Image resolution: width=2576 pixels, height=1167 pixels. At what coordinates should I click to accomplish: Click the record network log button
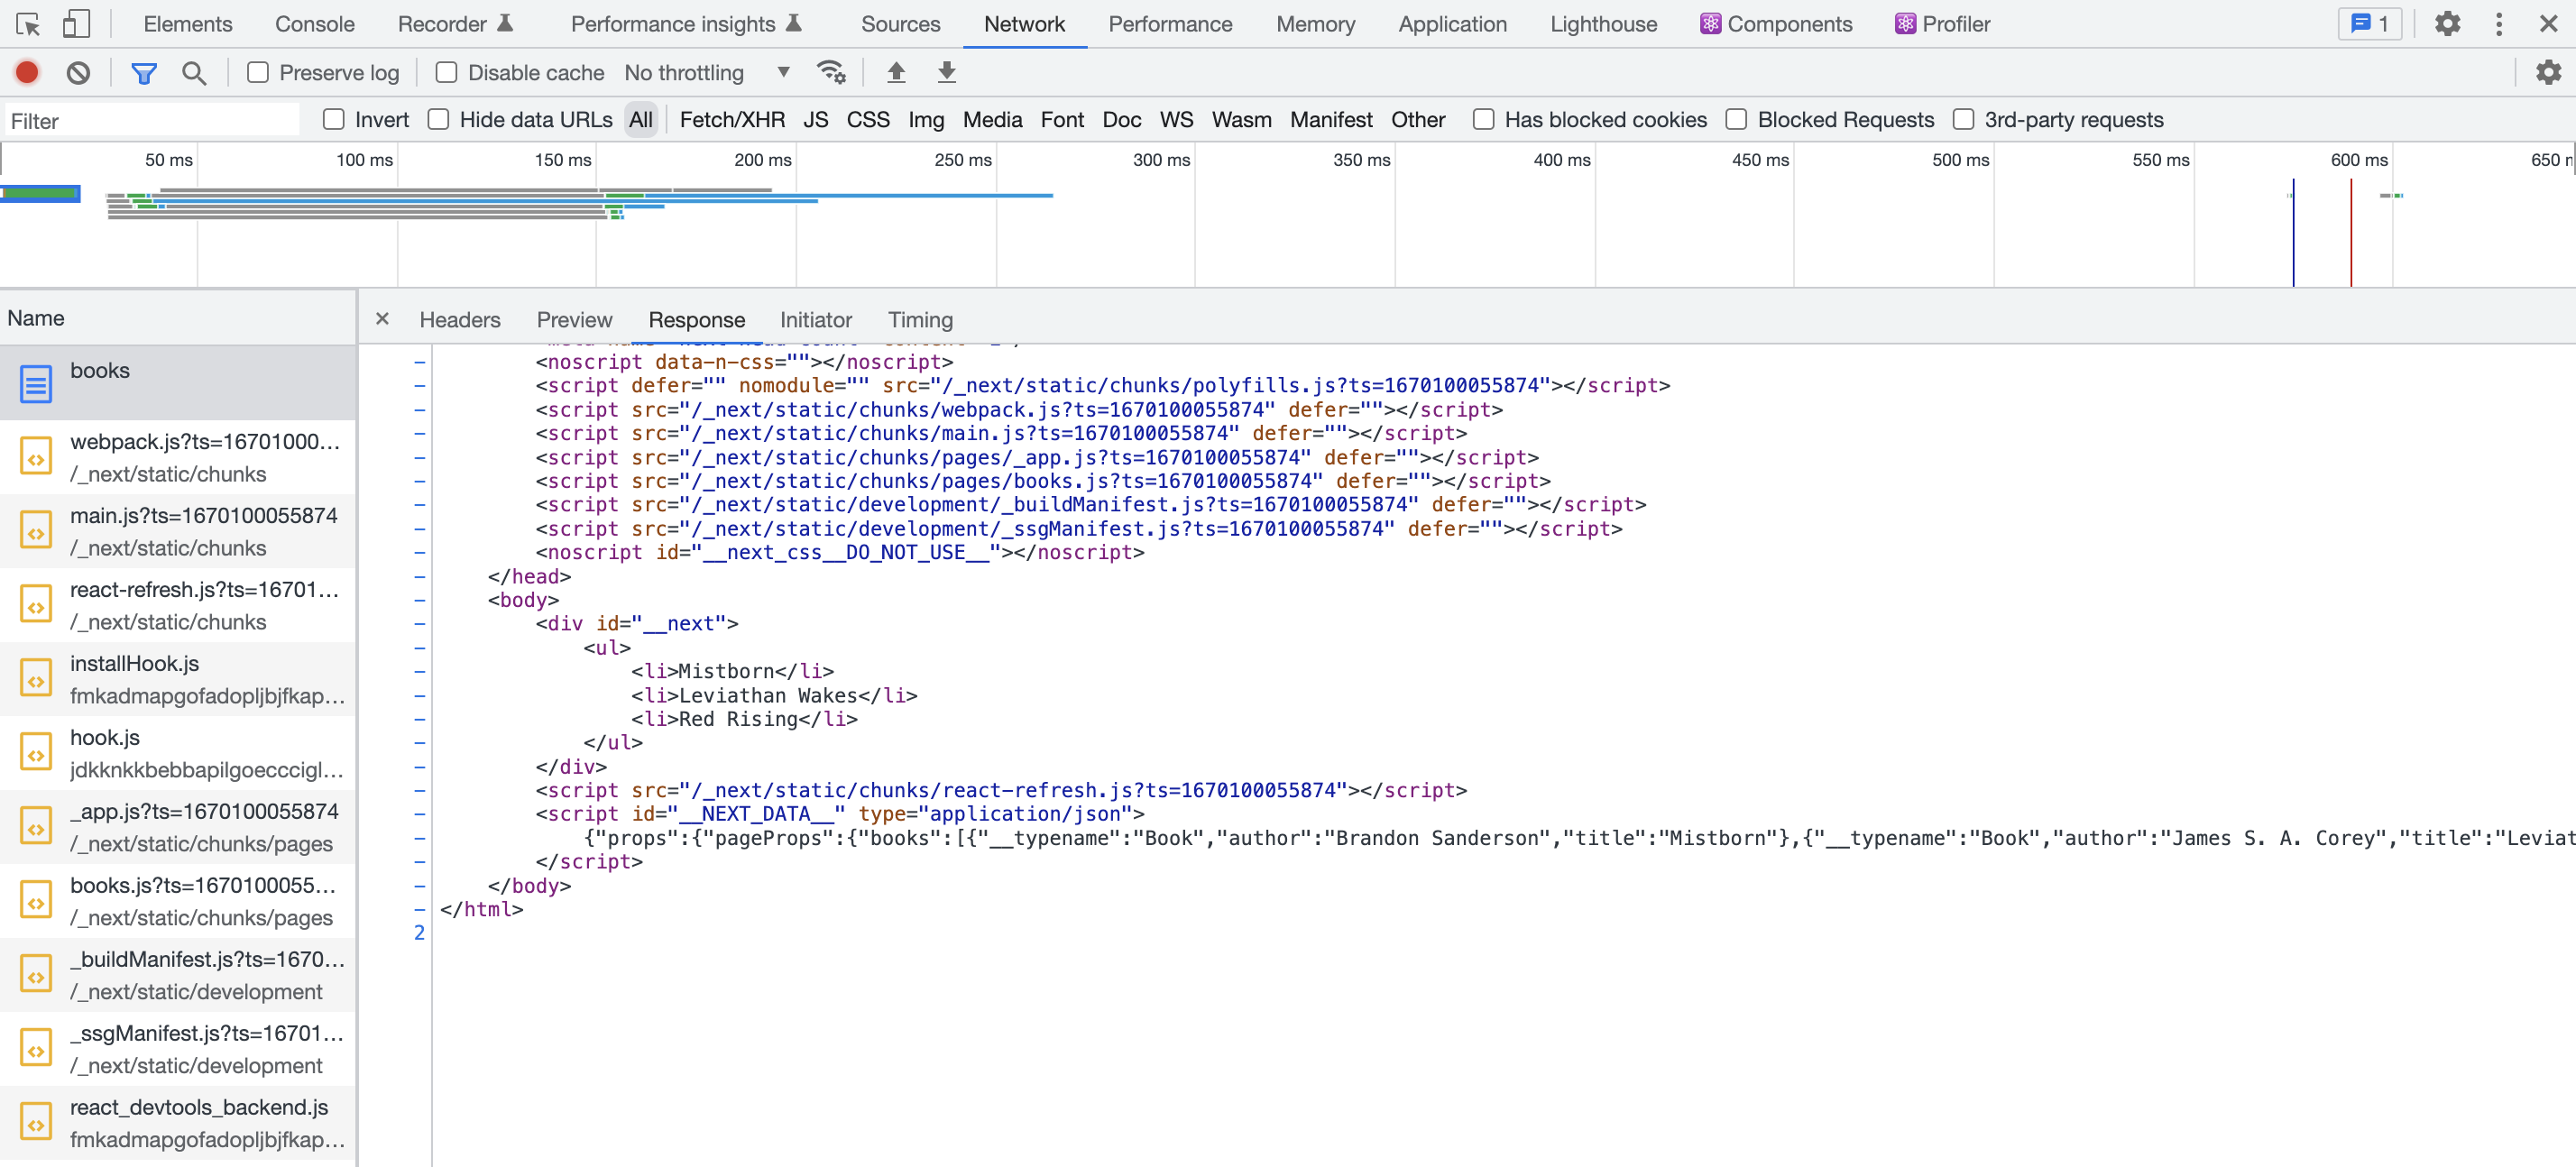click(27, 72)
